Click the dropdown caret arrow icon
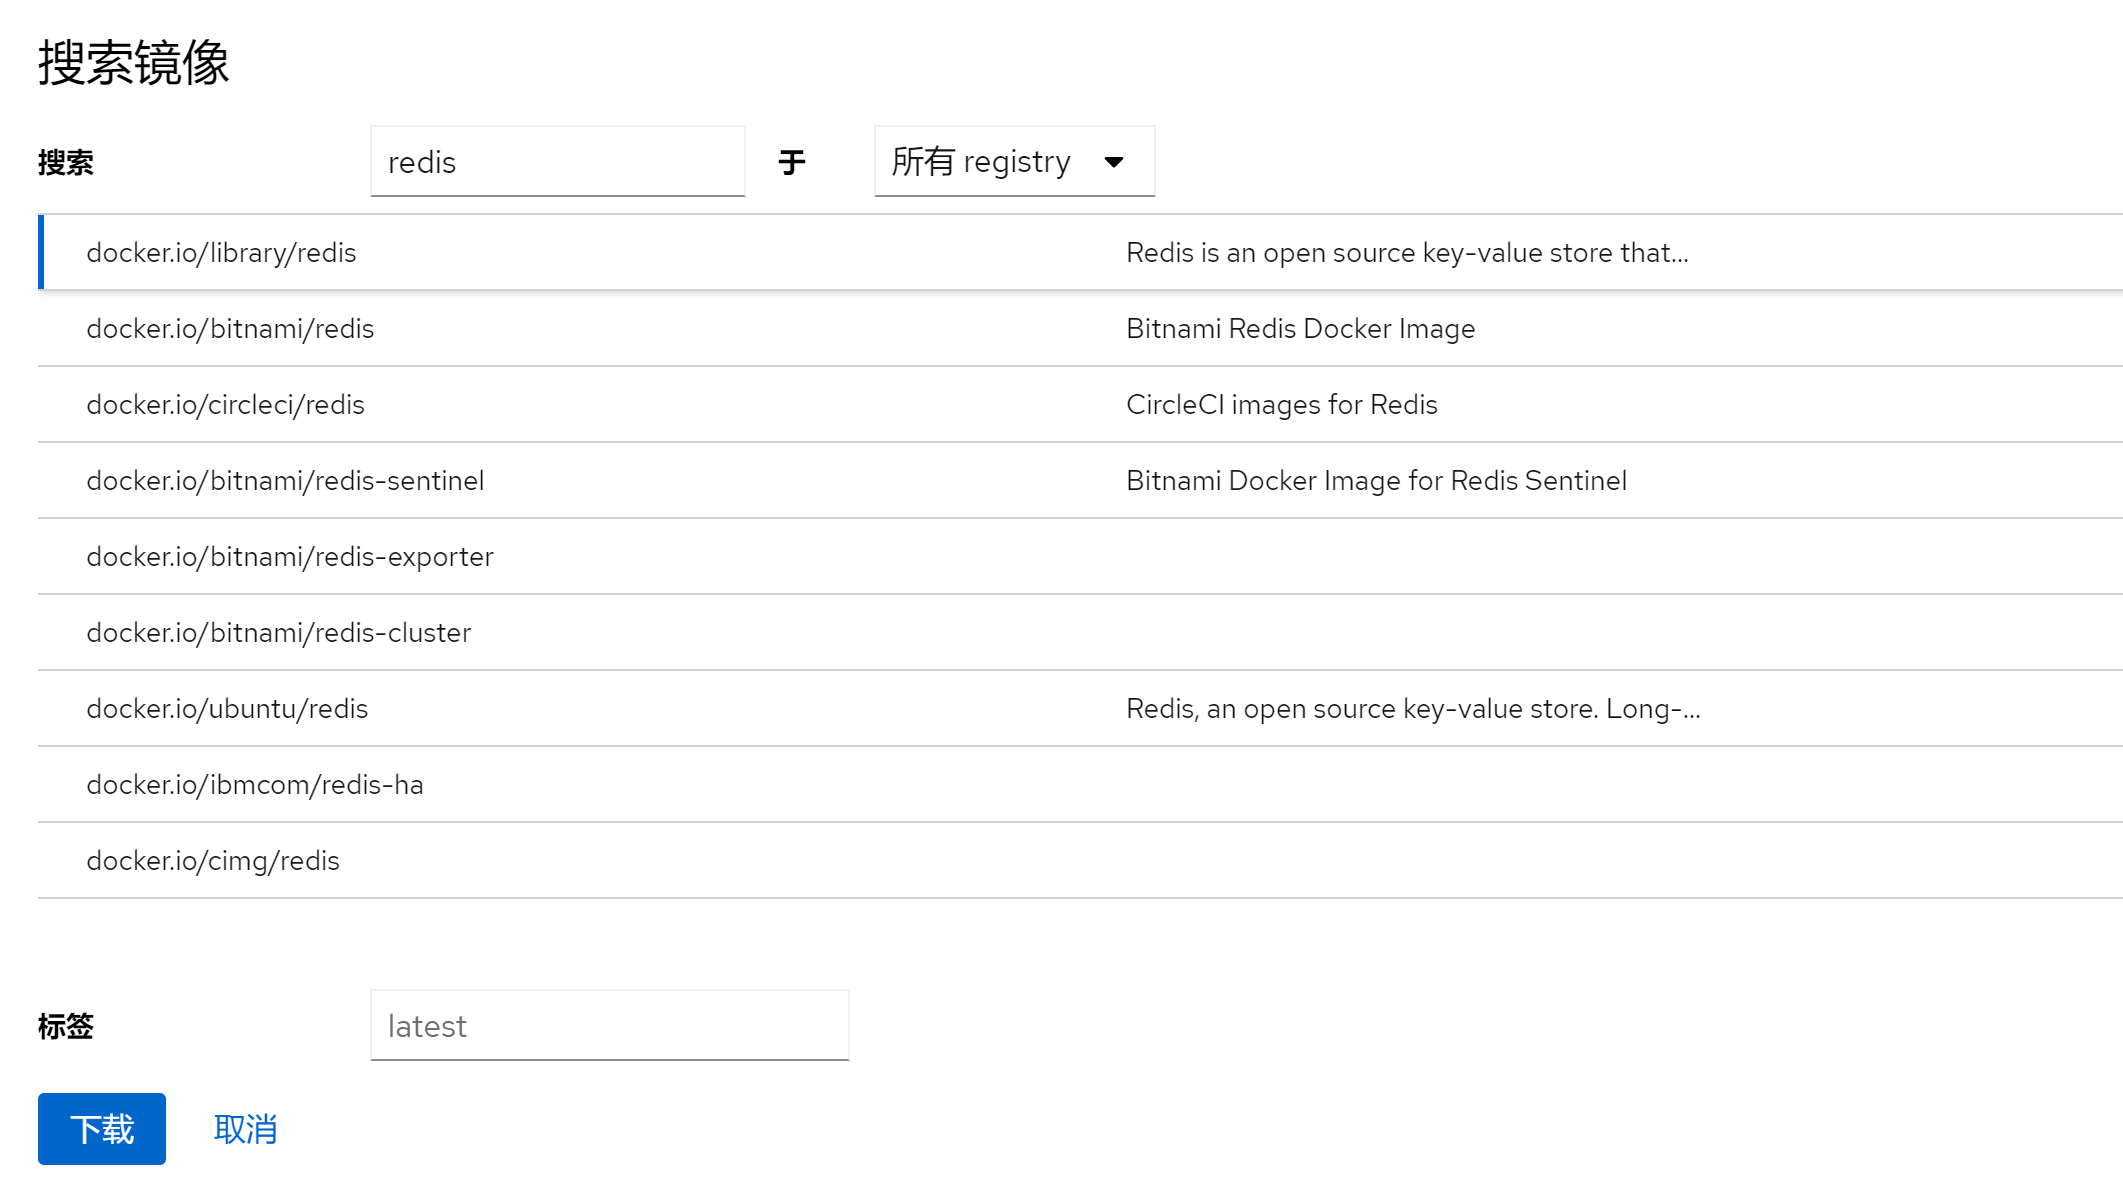2123x1195 pixels. [x=1114, y=162]
